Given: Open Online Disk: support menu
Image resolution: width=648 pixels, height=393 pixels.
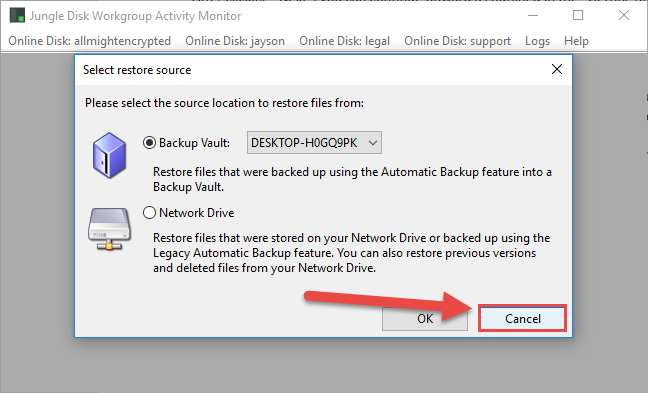Looking at the screenshot, I should coord(457,41).
